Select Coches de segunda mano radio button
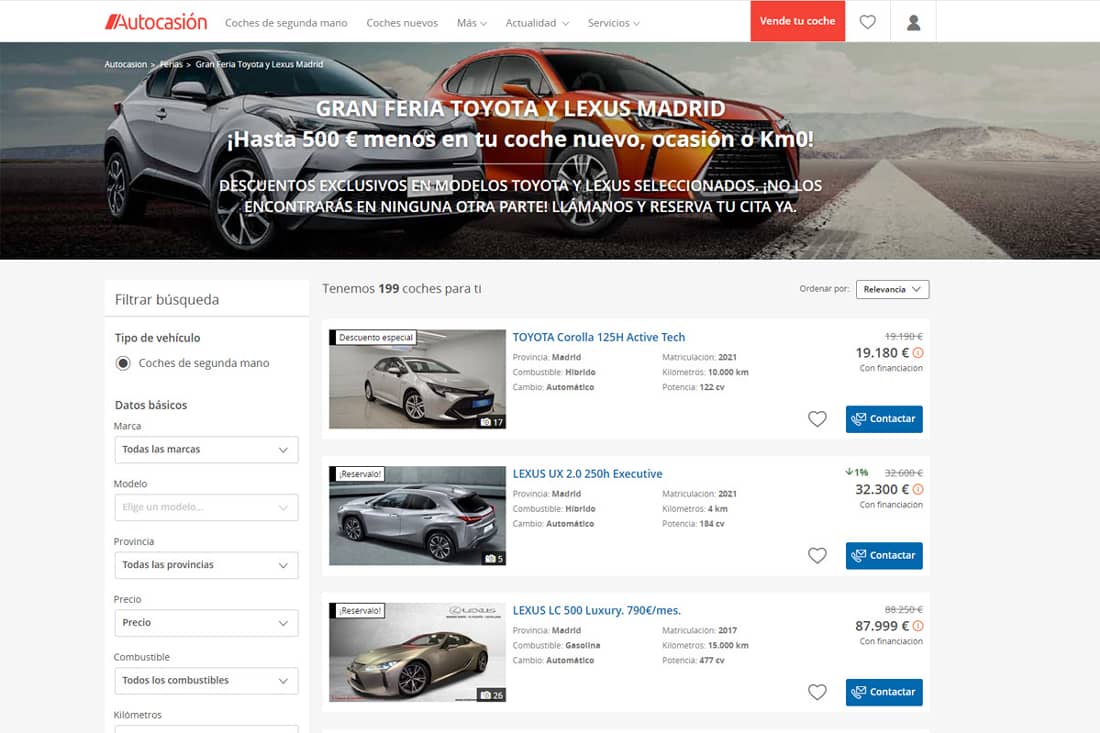Viewport: 1100px width, 733px height. coord(123,363)
